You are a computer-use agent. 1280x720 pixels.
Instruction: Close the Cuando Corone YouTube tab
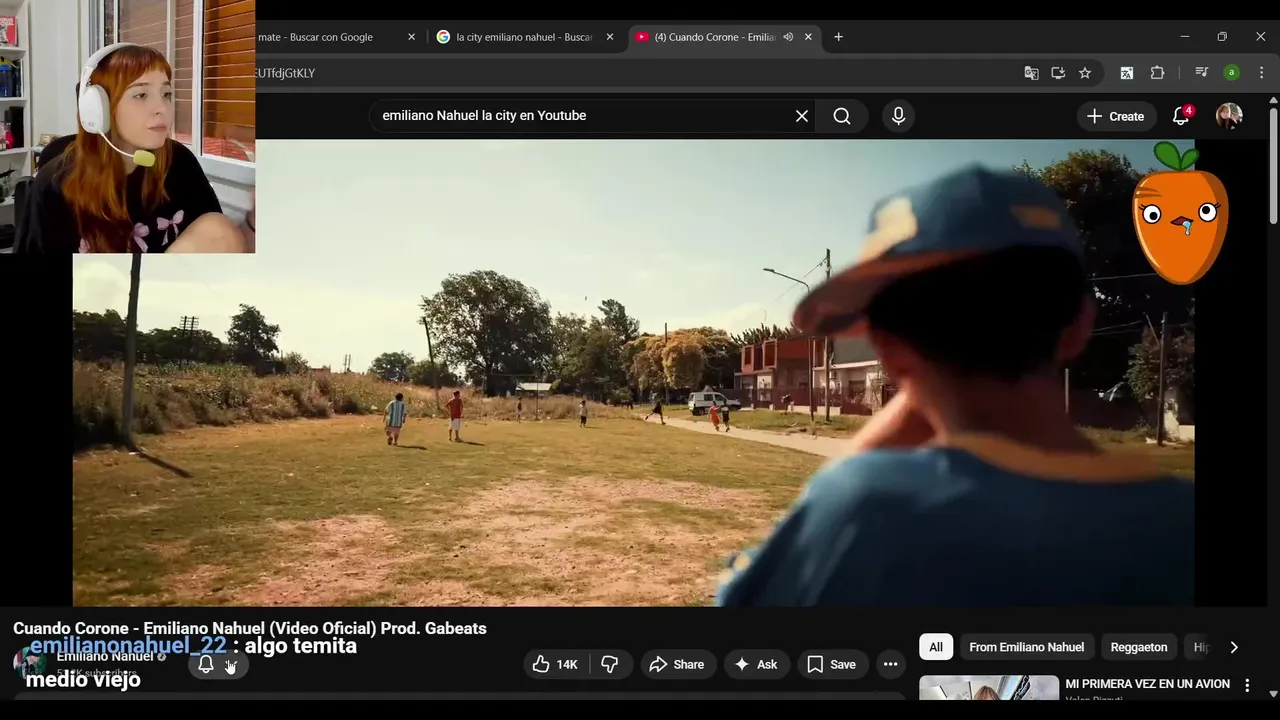[x=808, y=37]
